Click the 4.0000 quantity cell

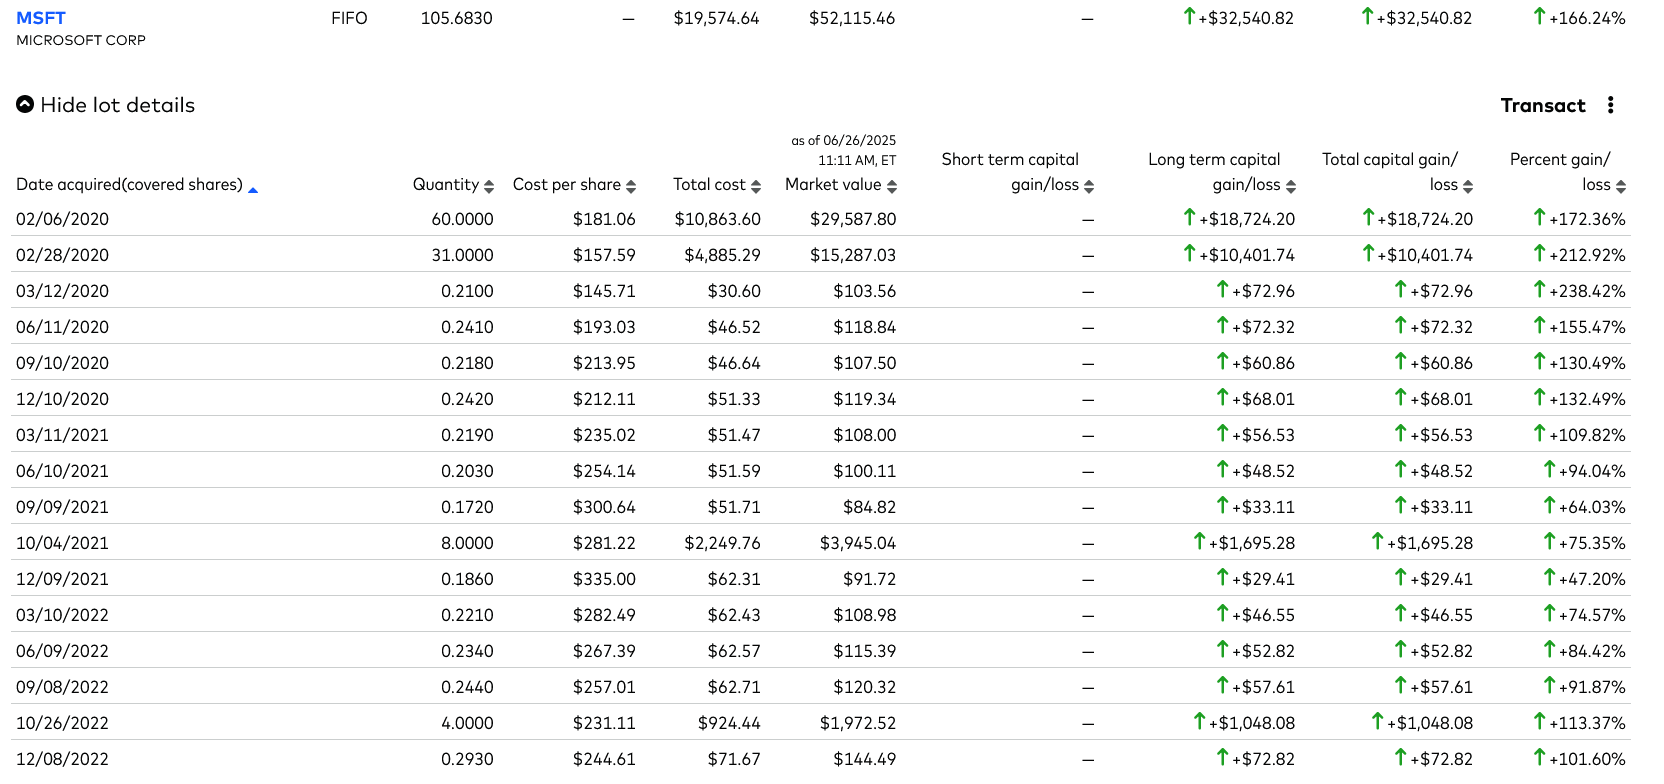467,723
